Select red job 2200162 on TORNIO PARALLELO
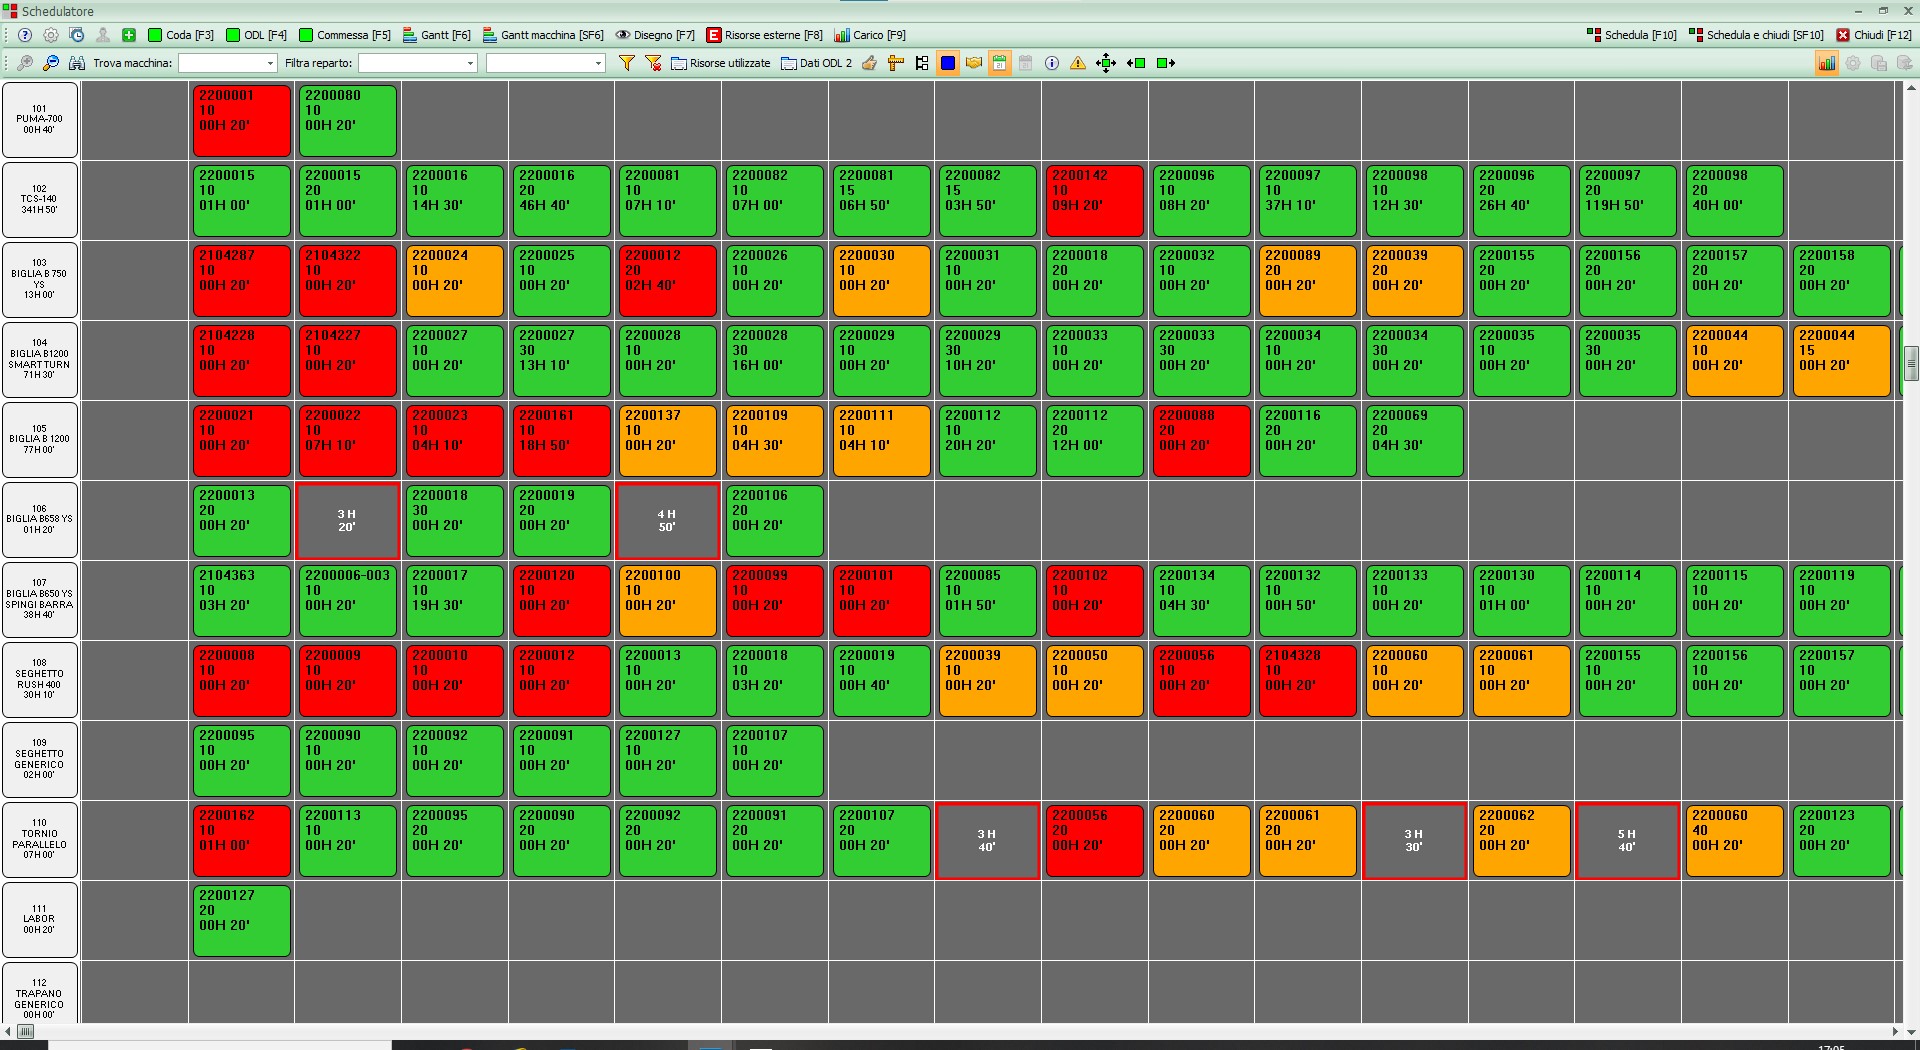 242,840
